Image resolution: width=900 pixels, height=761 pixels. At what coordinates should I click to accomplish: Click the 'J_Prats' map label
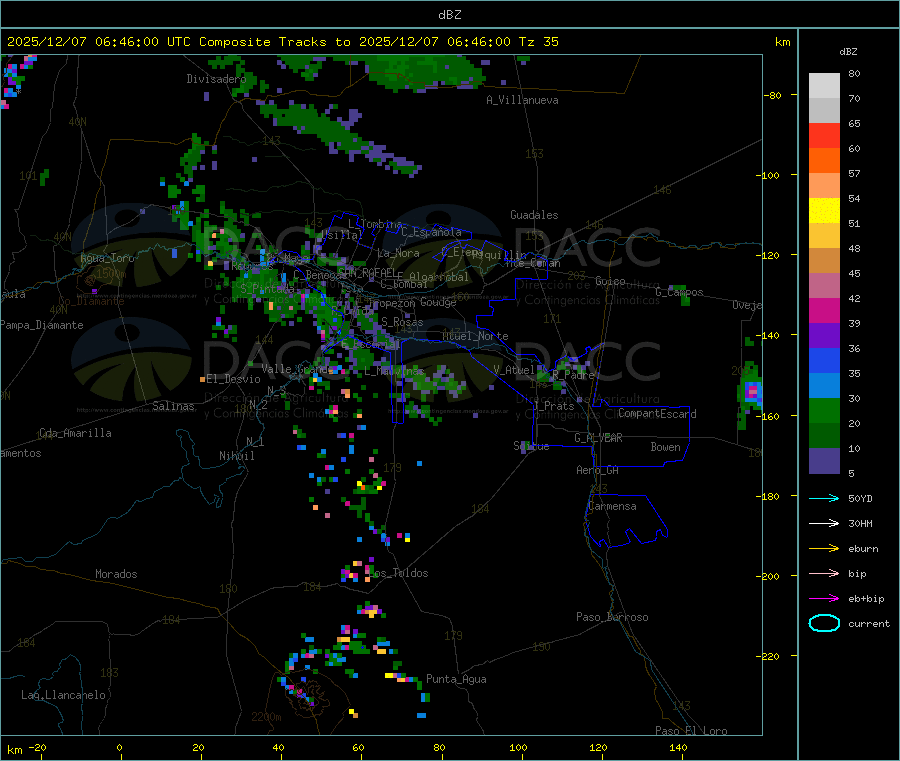pyautogui.click(x=554, y=406)
